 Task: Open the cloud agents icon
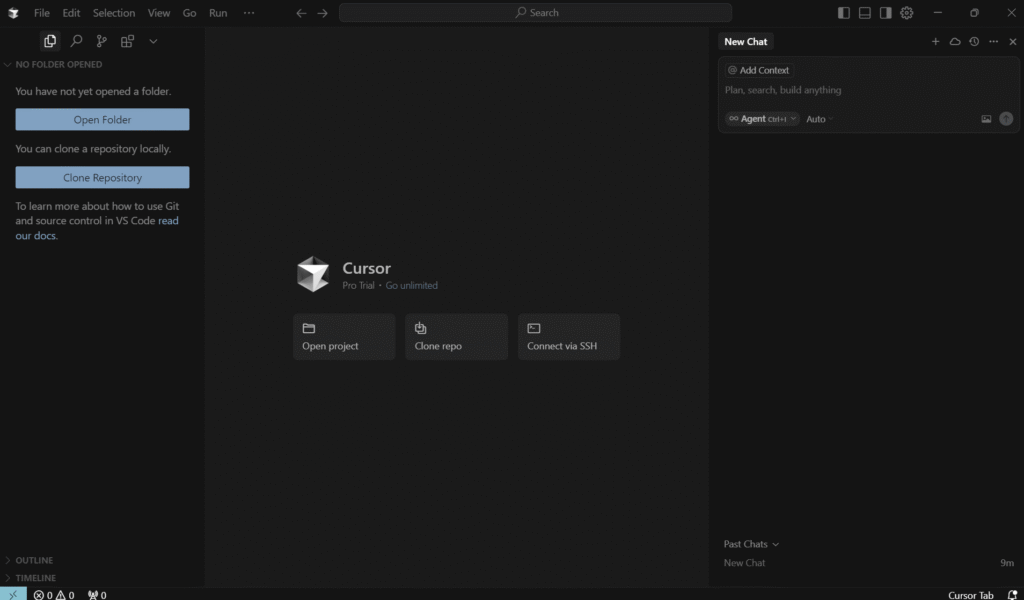click(955, 41)
